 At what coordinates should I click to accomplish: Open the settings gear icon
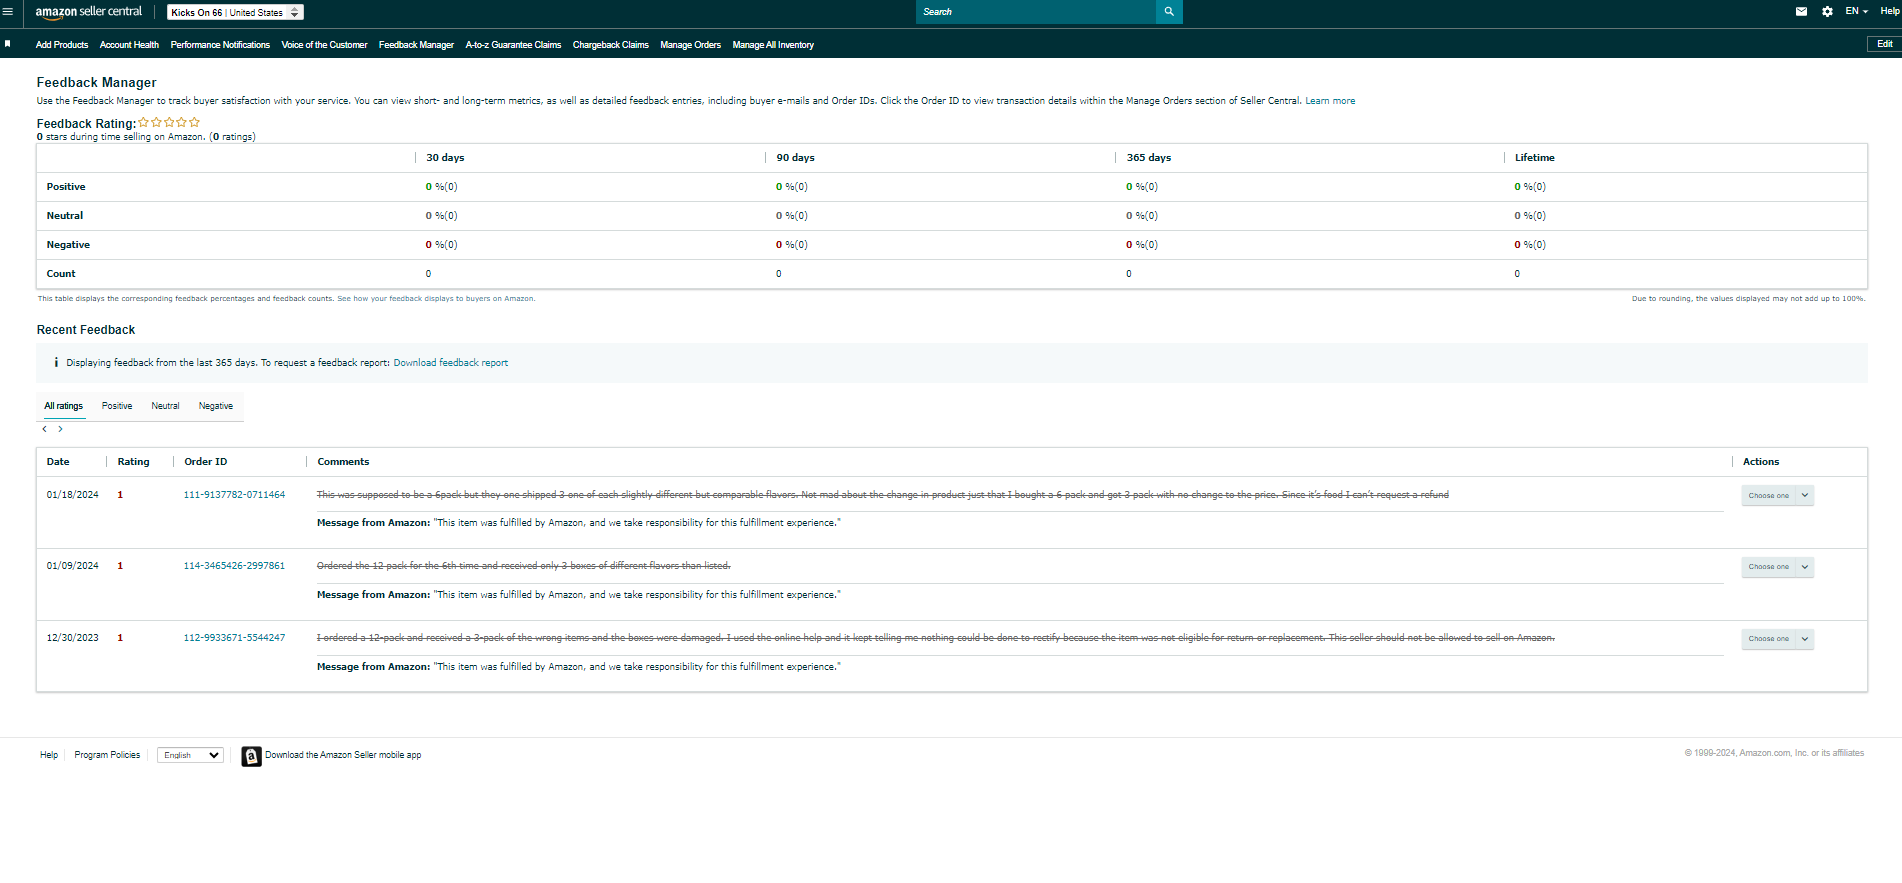[1827, 12]
